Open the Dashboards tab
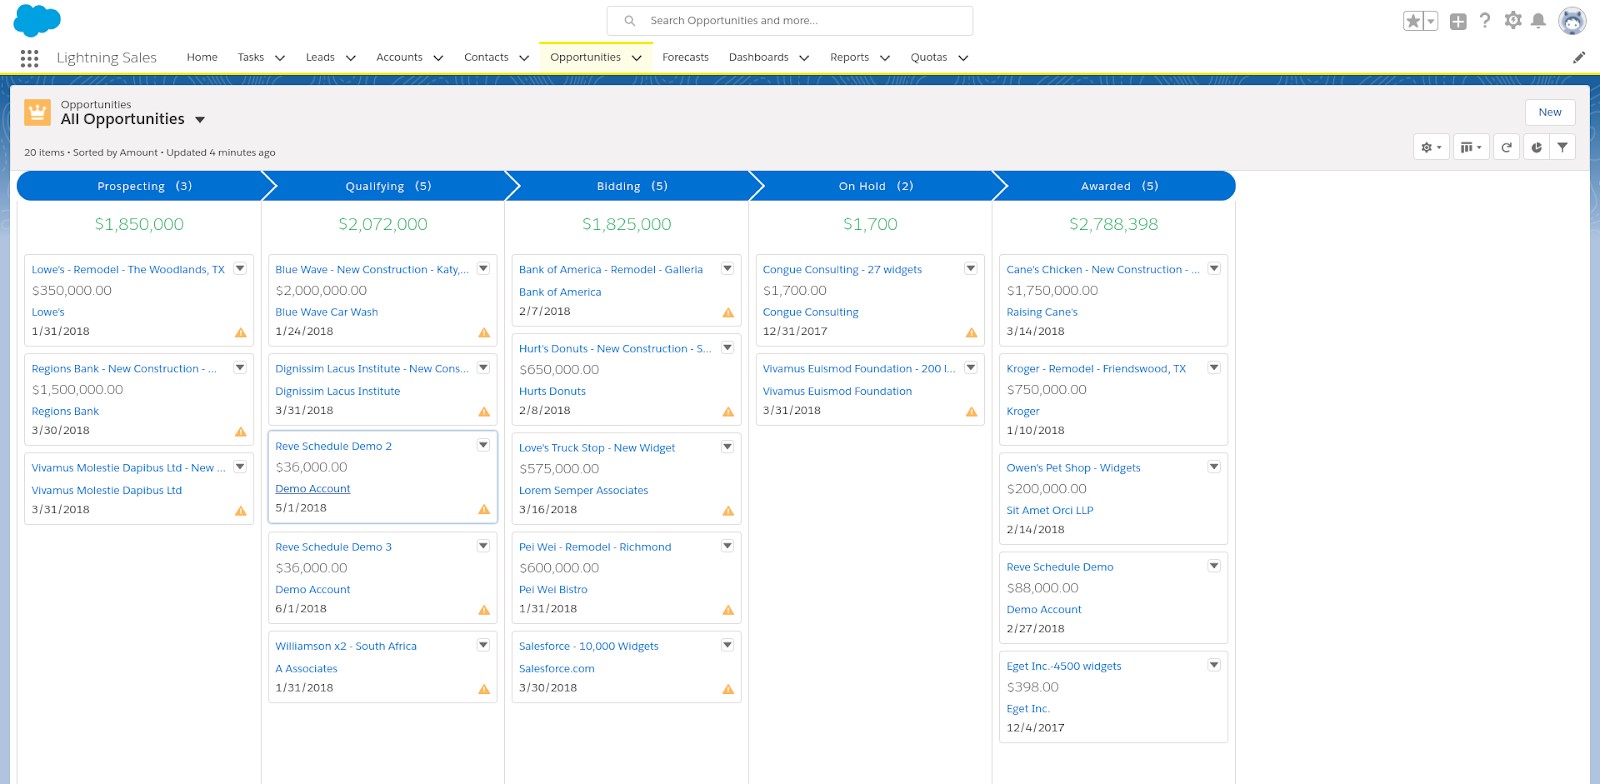 (x=758, y=57)
